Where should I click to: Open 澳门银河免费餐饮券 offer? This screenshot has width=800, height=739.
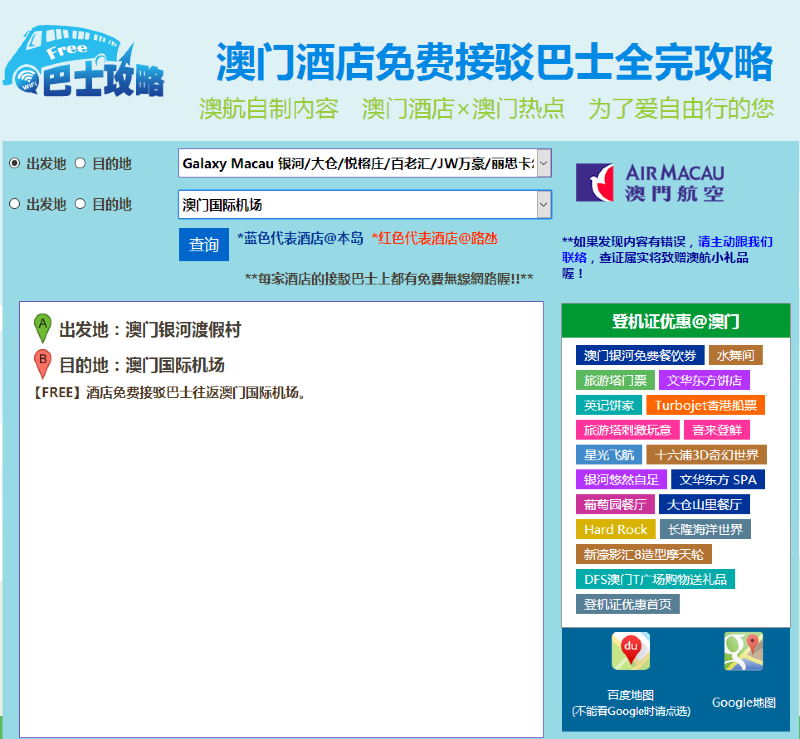point(640,355)
